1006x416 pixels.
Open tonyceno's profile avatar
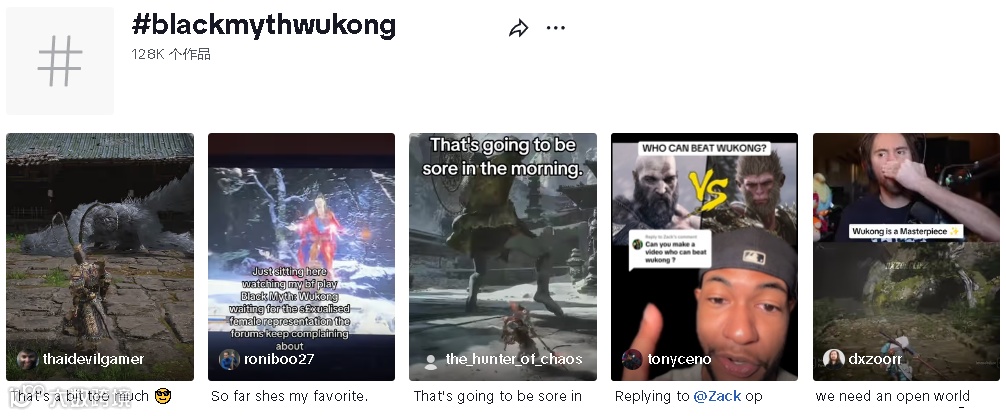[633, 360]
